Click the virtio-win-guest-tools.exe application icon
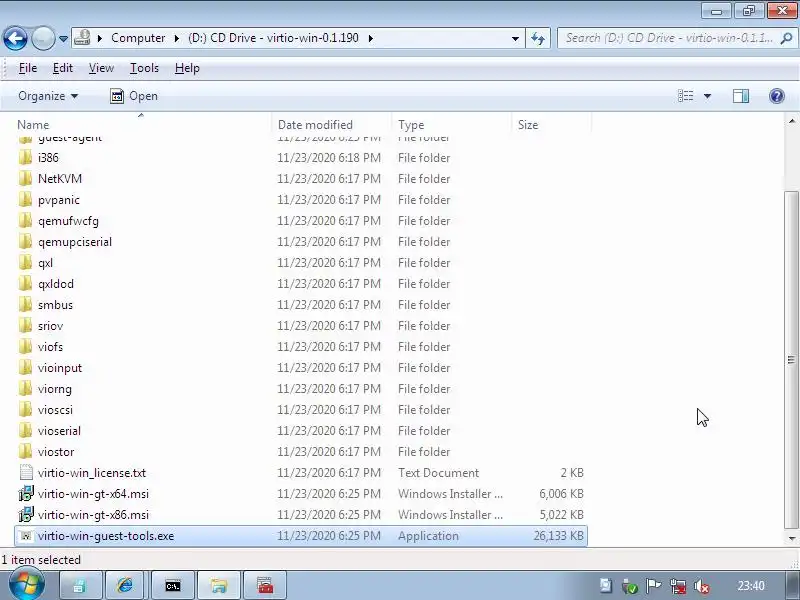Image resolution: width=800 pixels, height=600 pixels. pos(26,536)
